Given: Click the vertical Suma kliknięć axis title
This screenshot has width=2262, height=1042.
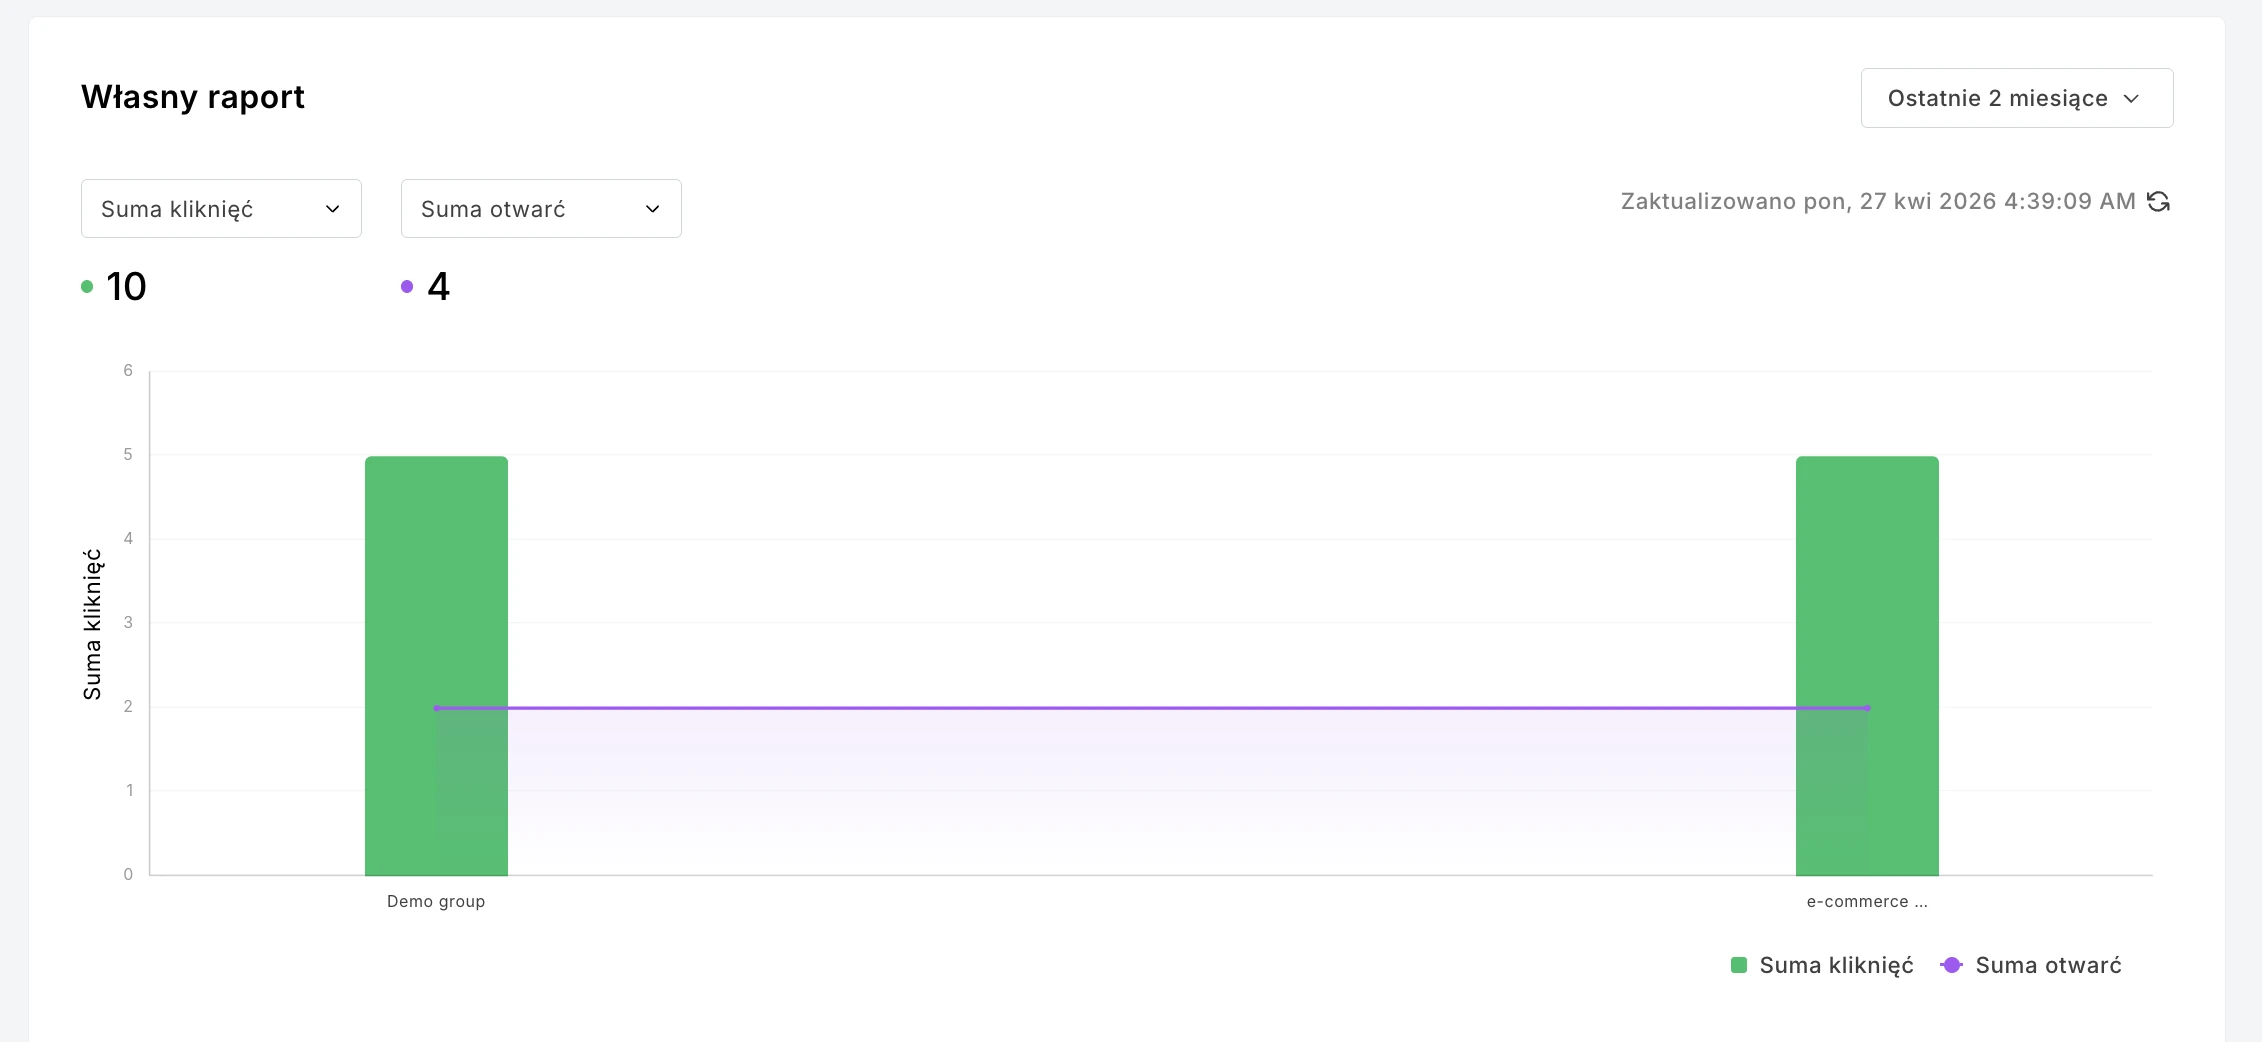Looking at the screenshot, I should pyautogui.click(x=92, y=624).
